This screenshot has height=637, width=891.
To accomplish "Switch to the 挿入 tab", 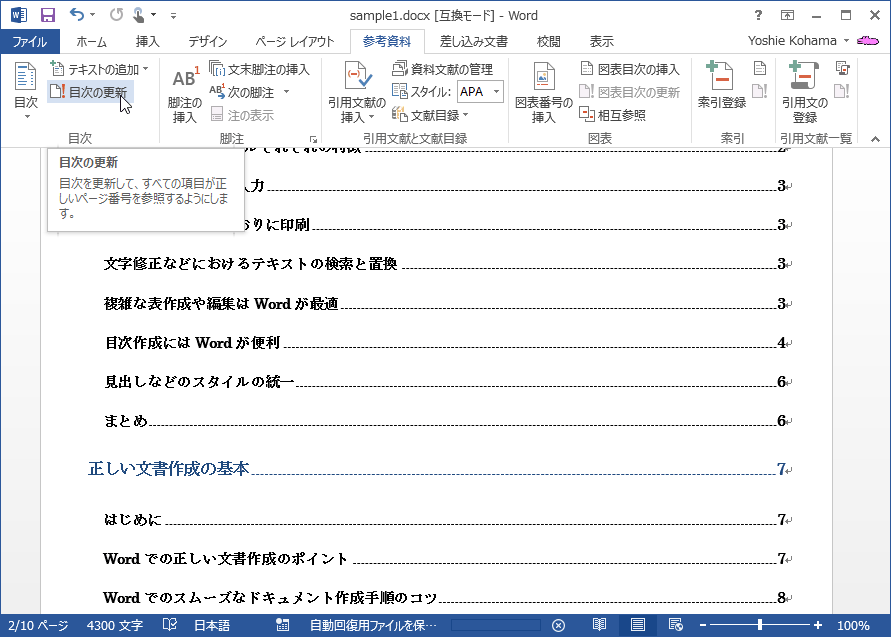I will [x=148, y=41].
